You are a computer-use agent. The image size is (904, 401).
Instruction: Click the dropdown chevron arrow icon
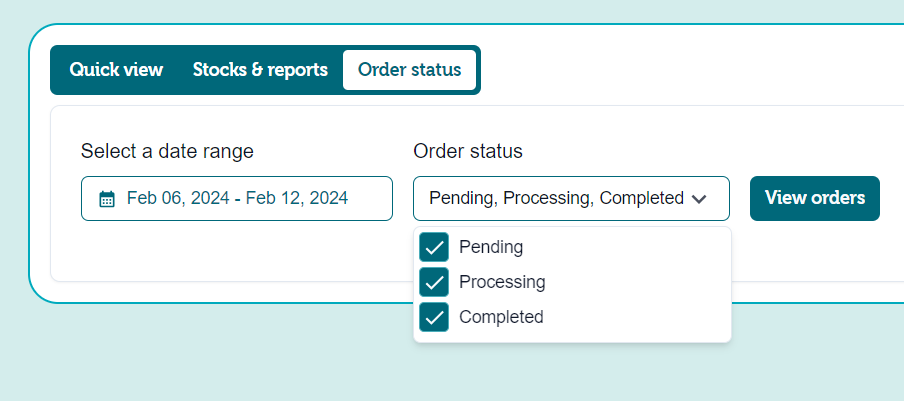pos(699,199)
